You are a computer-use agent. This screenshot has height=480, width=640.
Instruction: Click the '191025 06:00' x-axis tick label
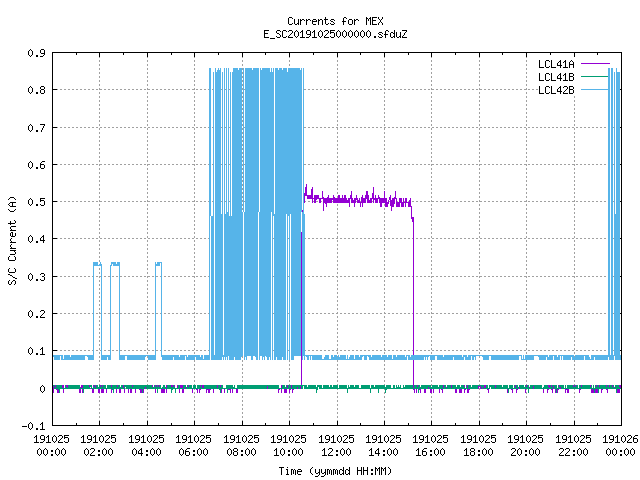click(x=193, y=446)
